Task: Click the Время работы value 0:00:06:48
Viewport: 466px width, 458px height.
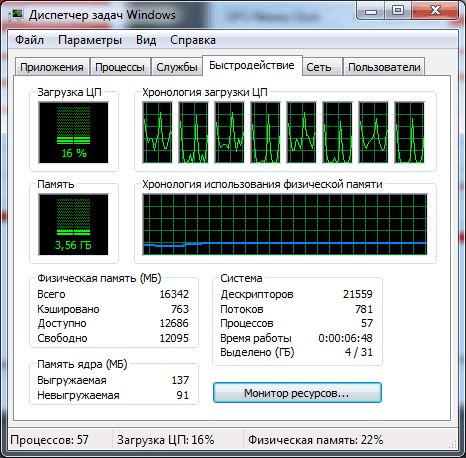Action: 345,338
